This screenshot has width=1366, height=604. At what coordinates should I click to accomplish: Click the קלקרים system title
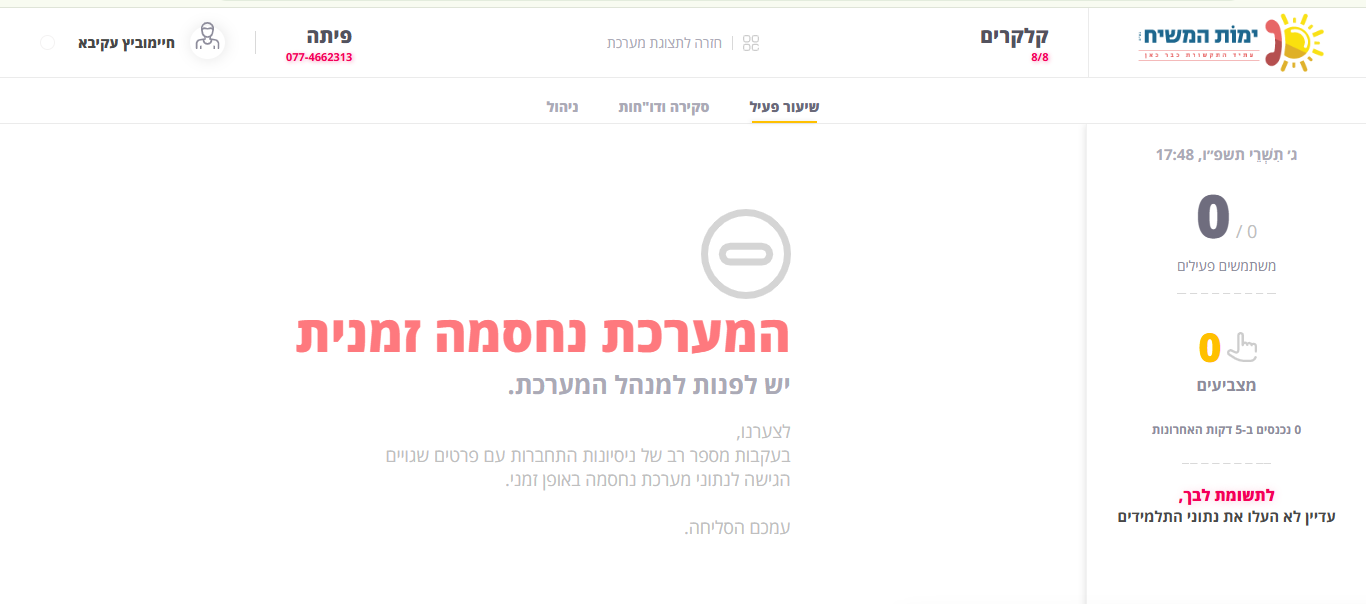tap(1014, 36)
